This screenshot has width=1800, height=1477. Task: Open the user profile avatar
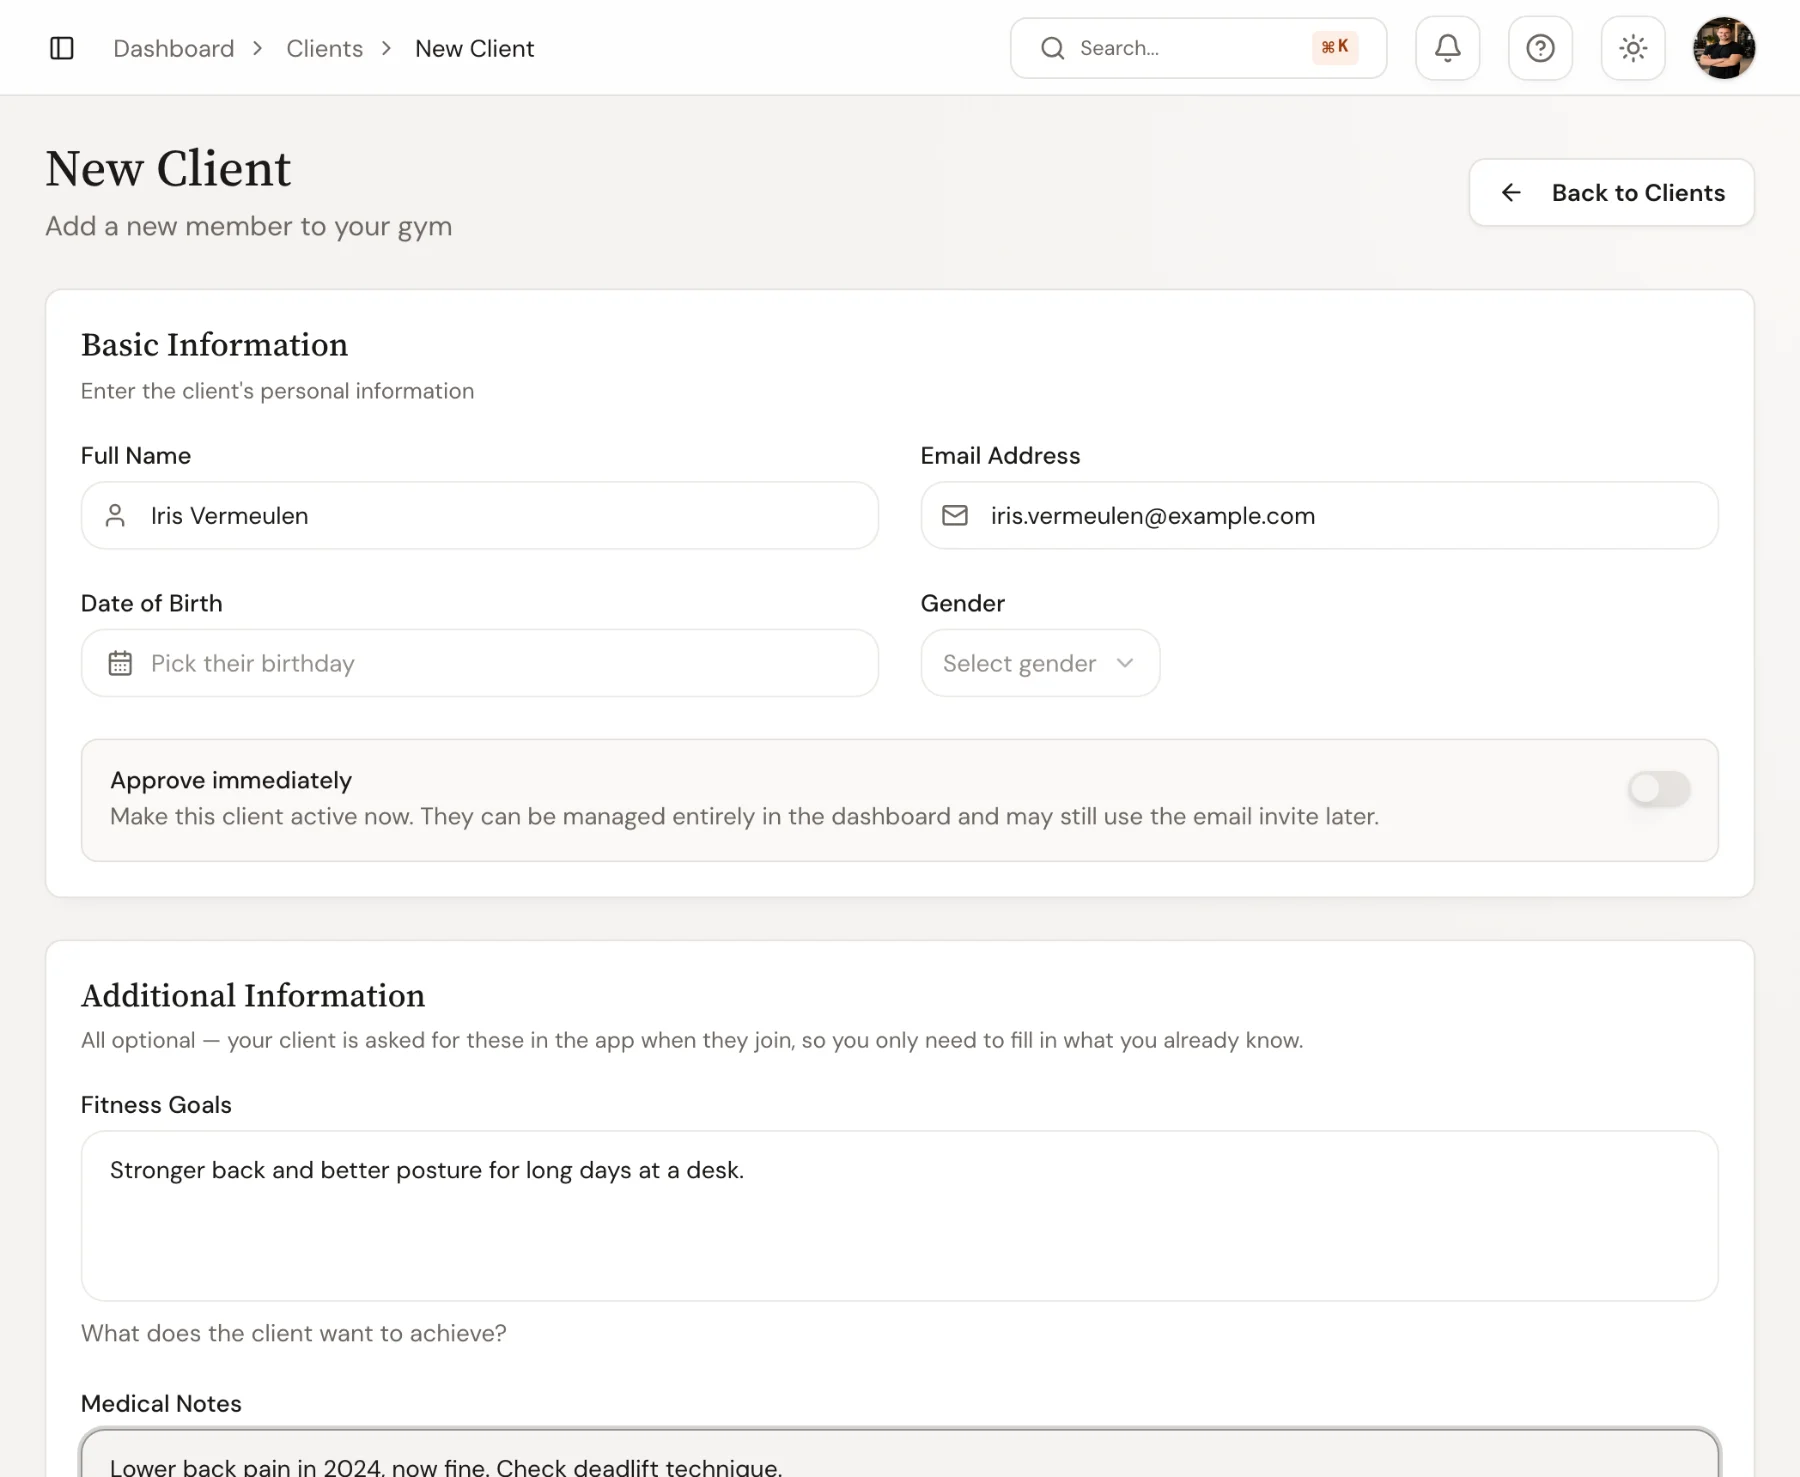[1724, 48]
